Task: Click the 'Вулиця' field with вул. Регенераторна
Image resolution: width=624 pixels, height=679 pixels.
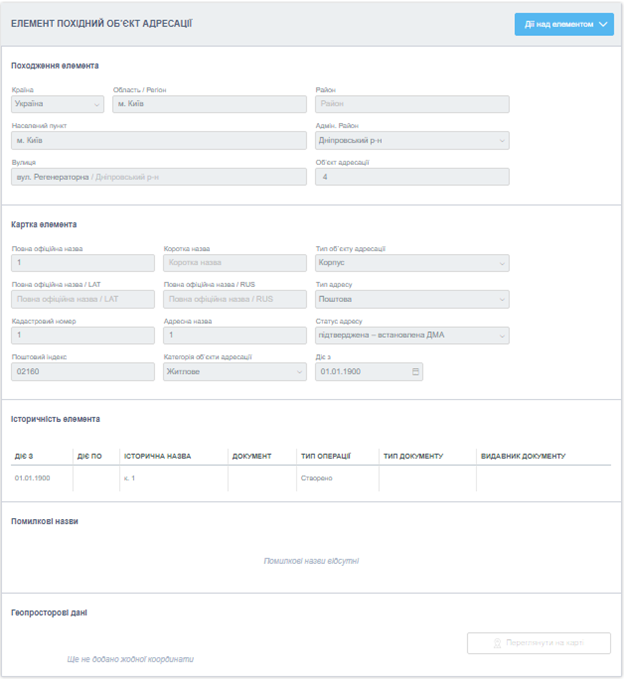Action: (x=158, y=177)
